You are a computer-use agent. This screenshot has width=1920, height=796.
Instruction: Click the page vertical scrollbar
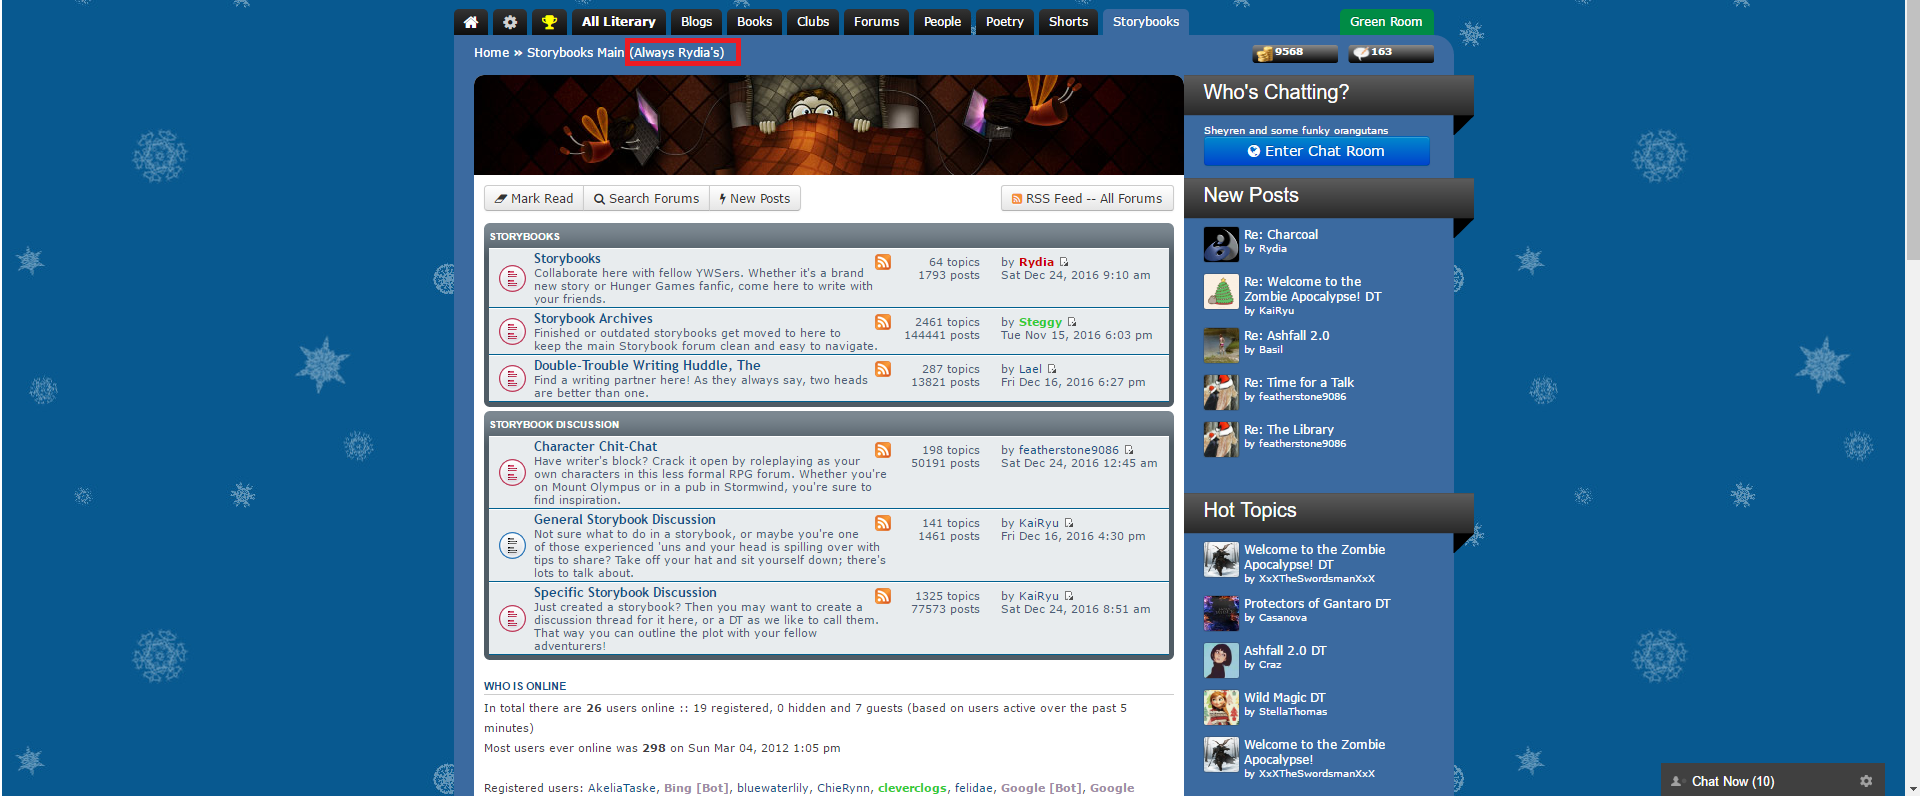[x=1912, y=398]
